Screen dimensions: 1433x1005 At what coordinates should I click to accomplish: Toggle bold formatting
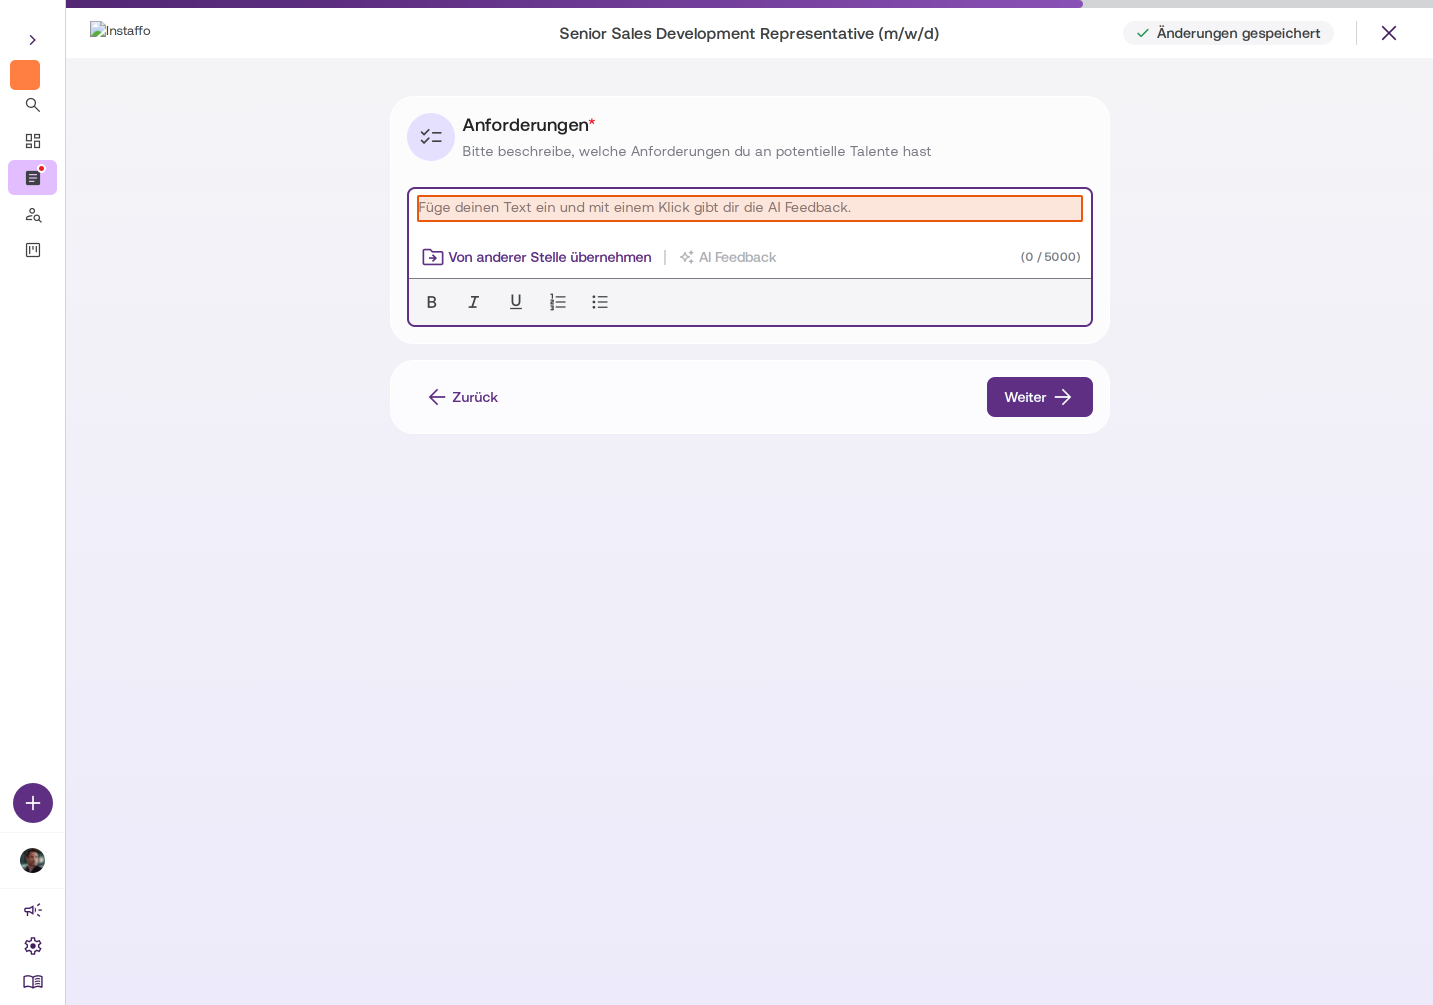(x=432, y=302)
